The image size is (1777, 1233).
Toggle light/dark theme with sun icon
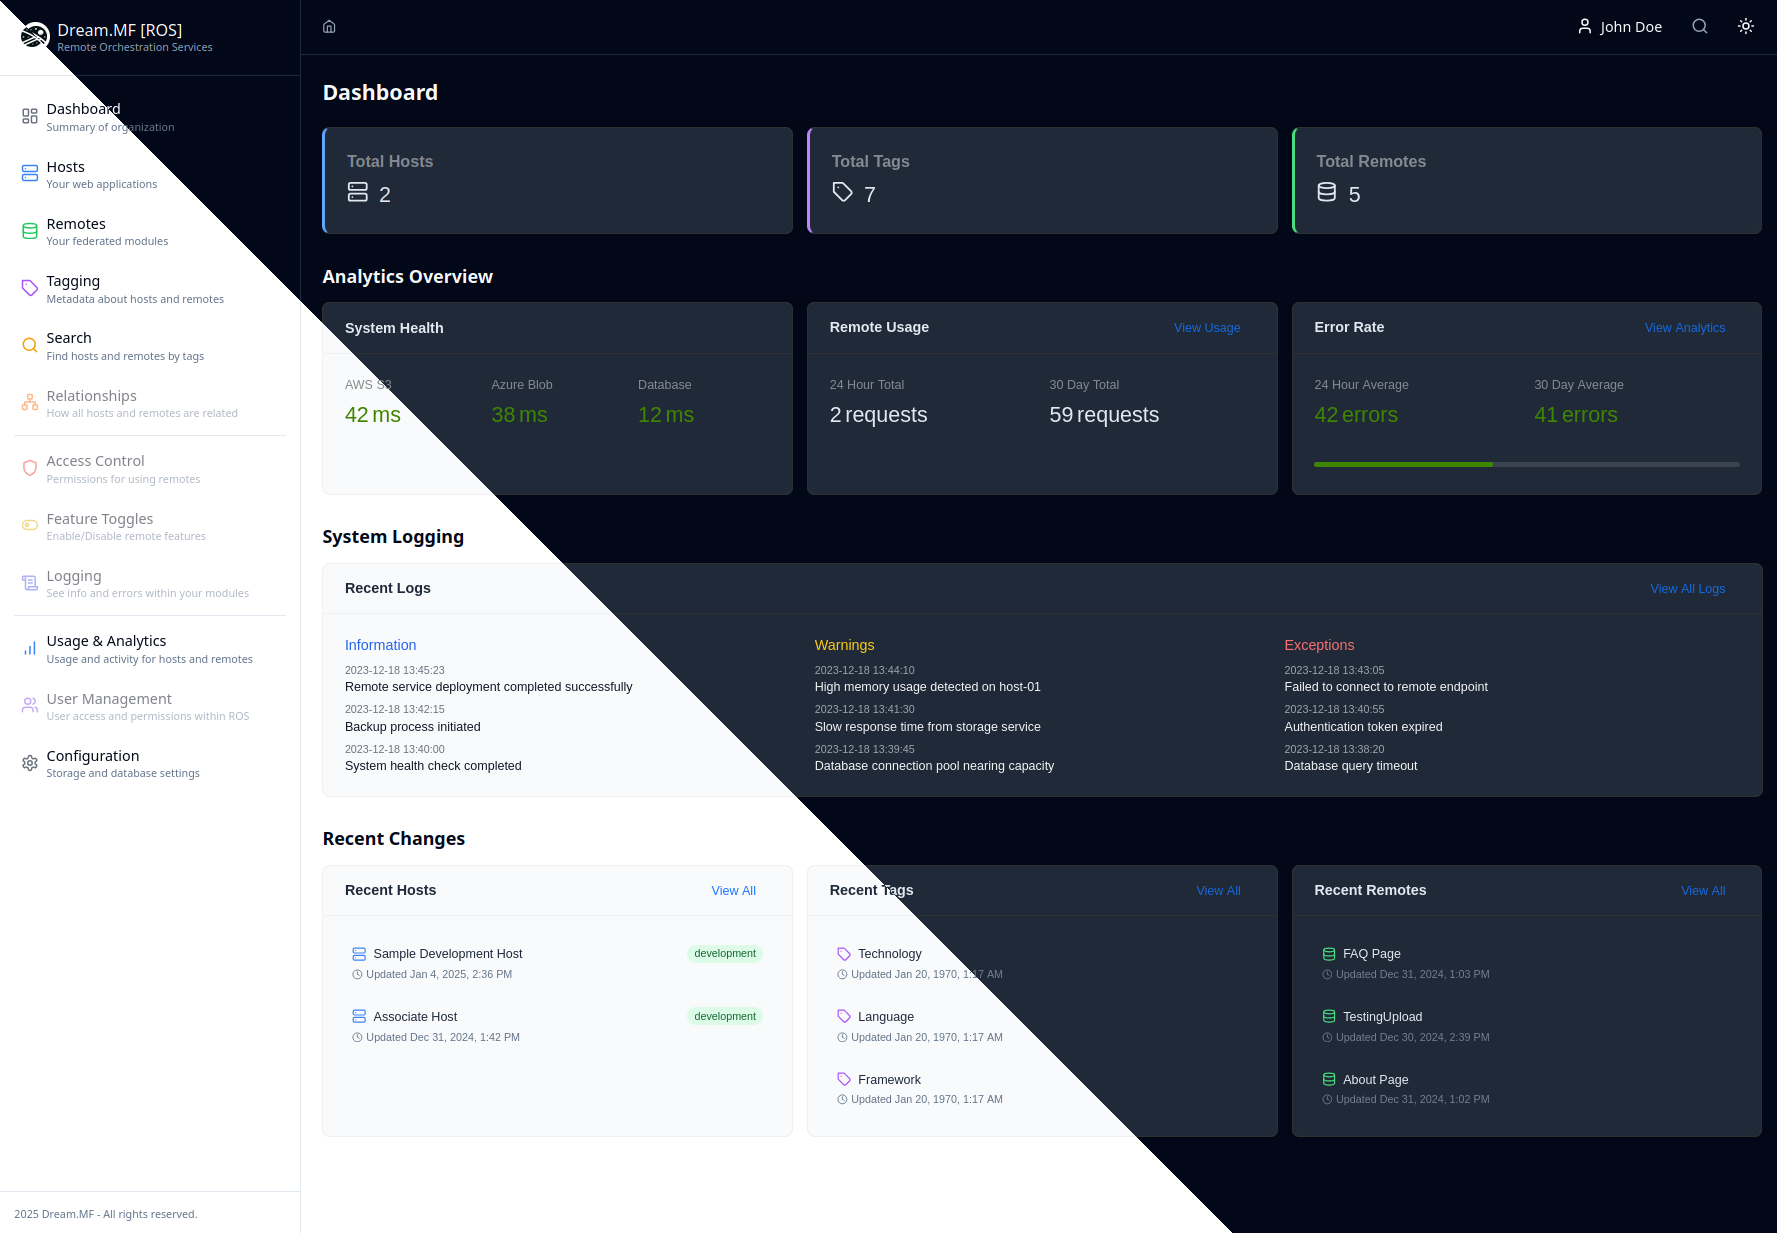click(1745, 27)
